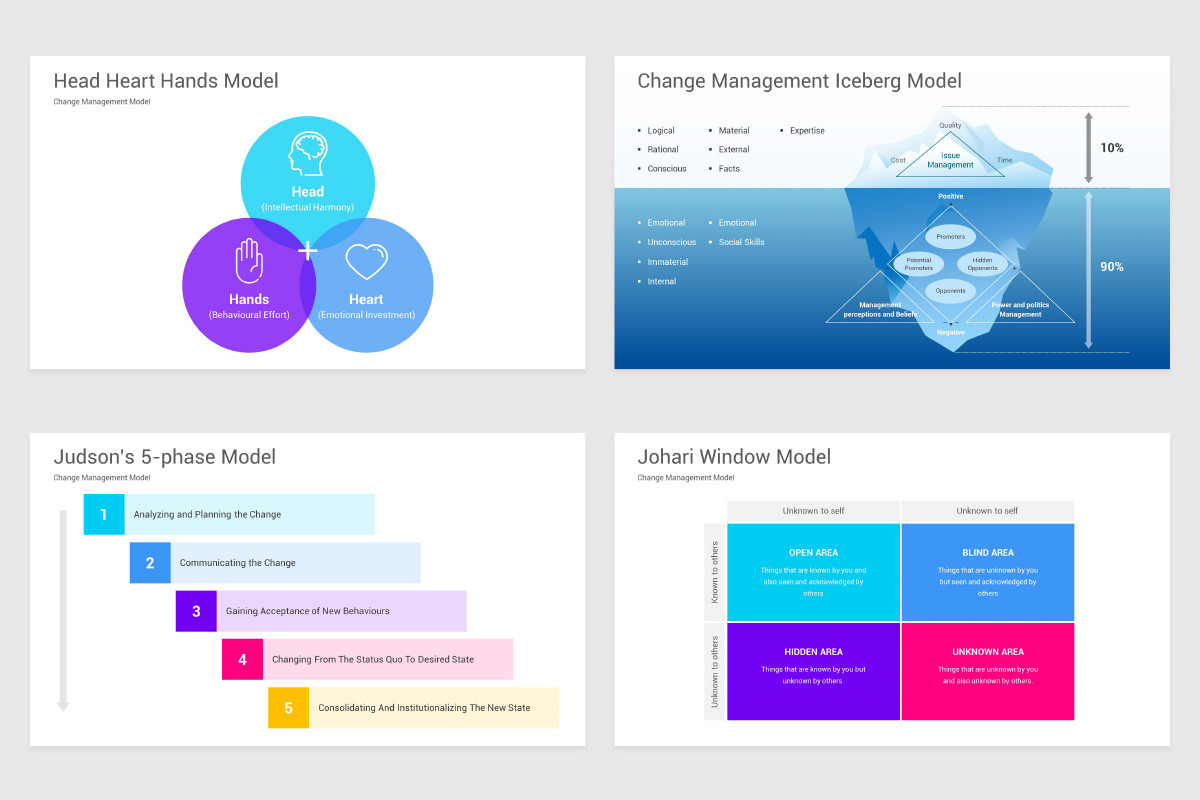
Task: Click the vertical "Known to others" row header
Action: [x=714, y=572]
